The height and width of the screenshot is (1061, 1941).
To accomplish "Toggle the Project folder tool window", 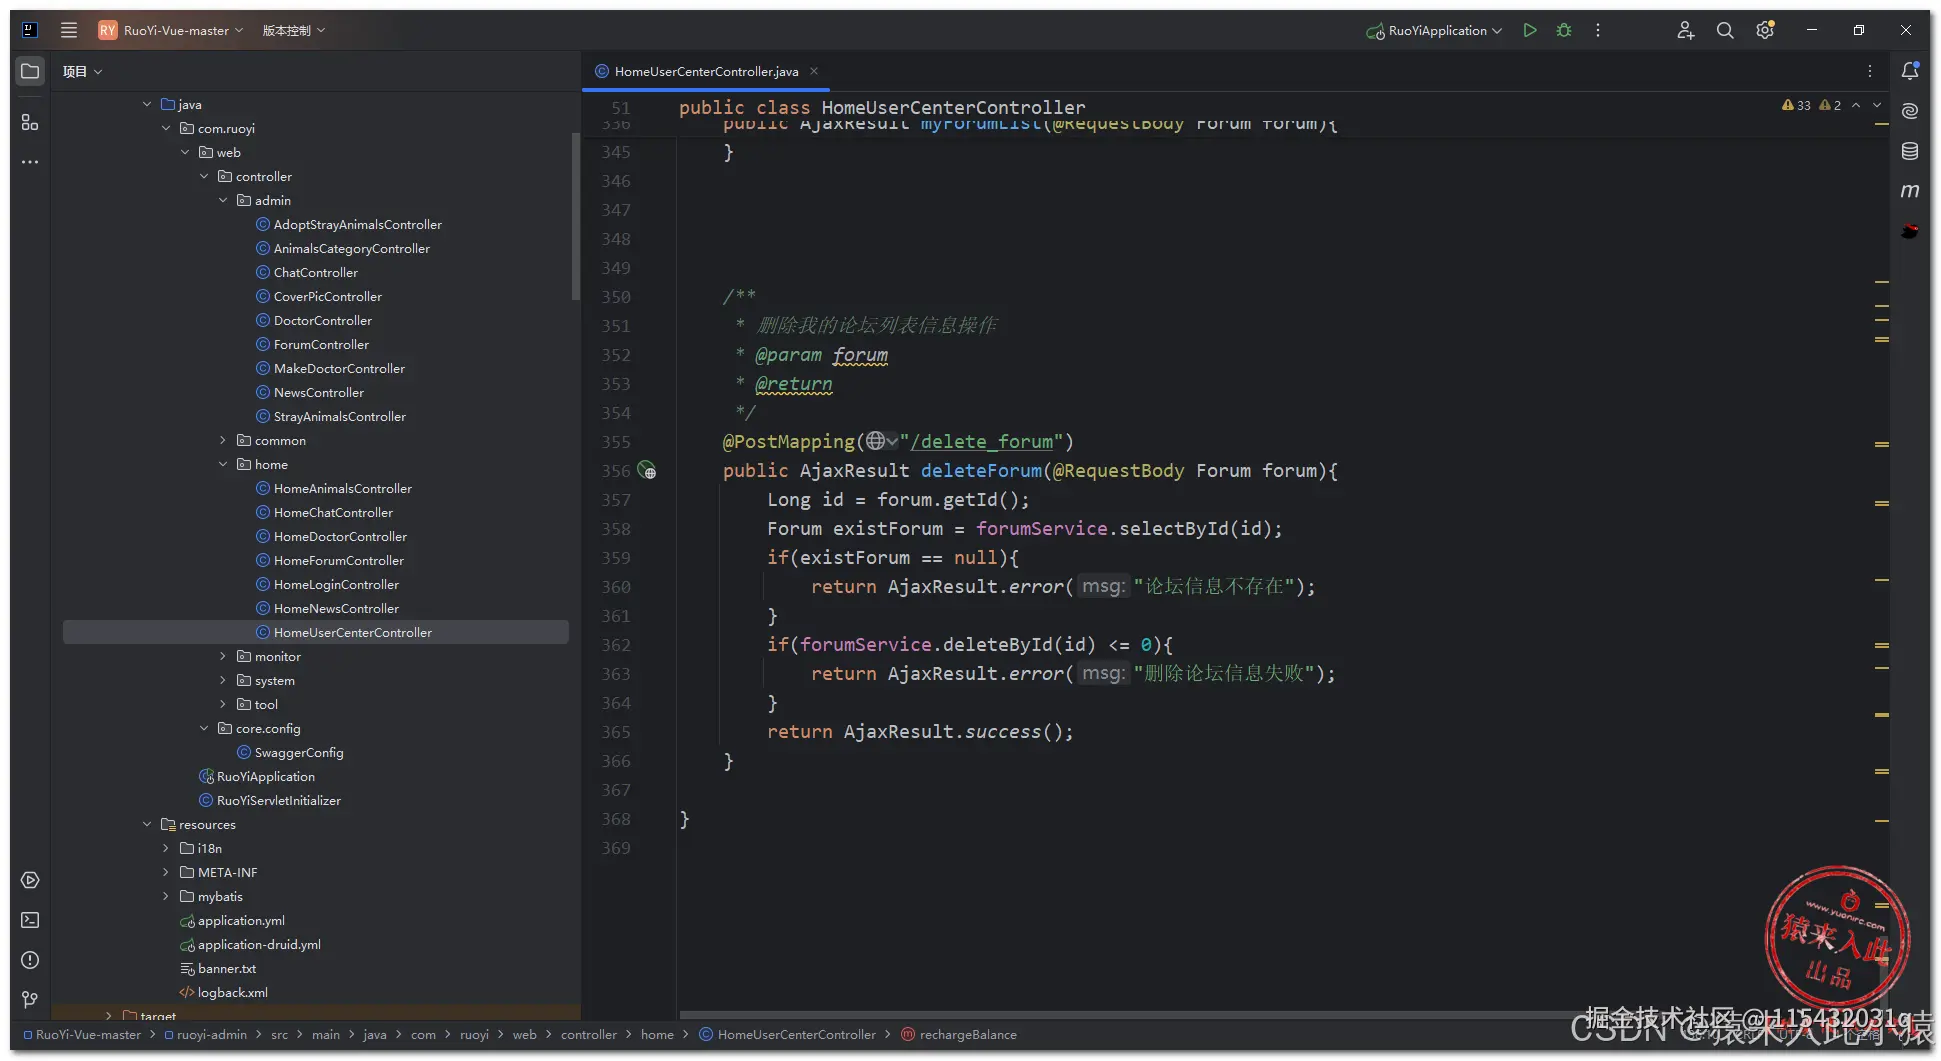I will click(30, 71).
